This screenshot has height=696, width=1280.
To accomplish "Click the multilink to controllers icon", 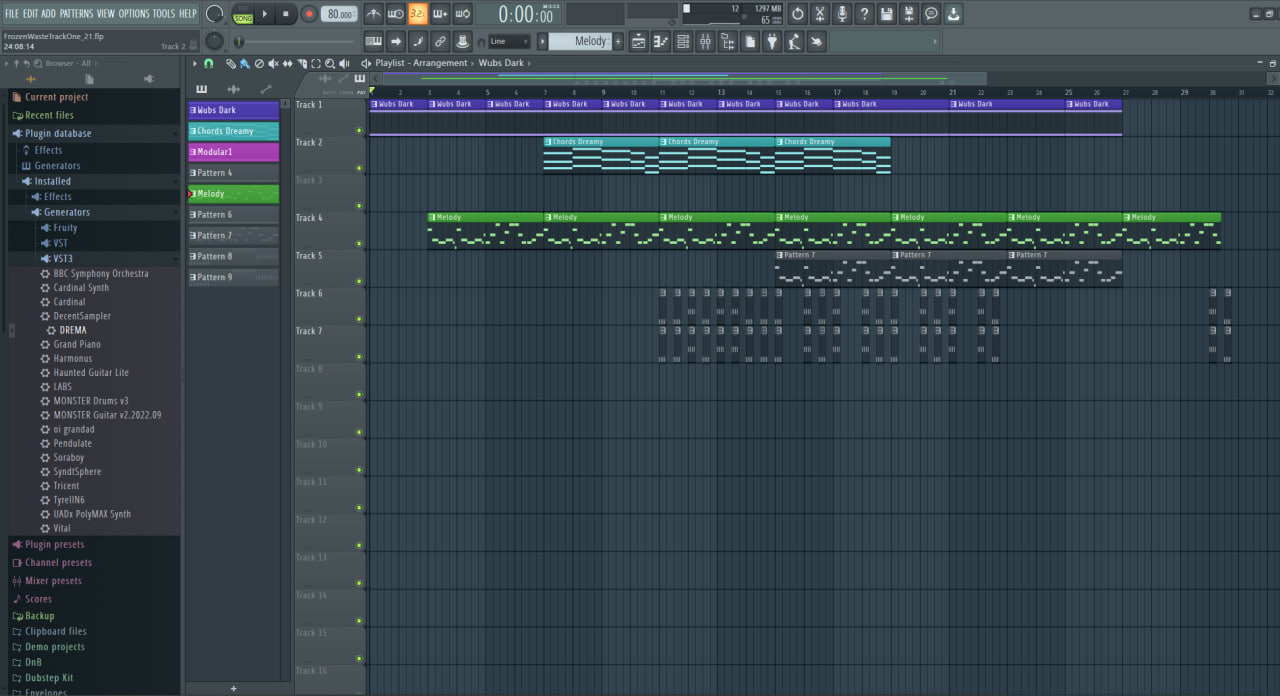I will click(x=462, y=41).
